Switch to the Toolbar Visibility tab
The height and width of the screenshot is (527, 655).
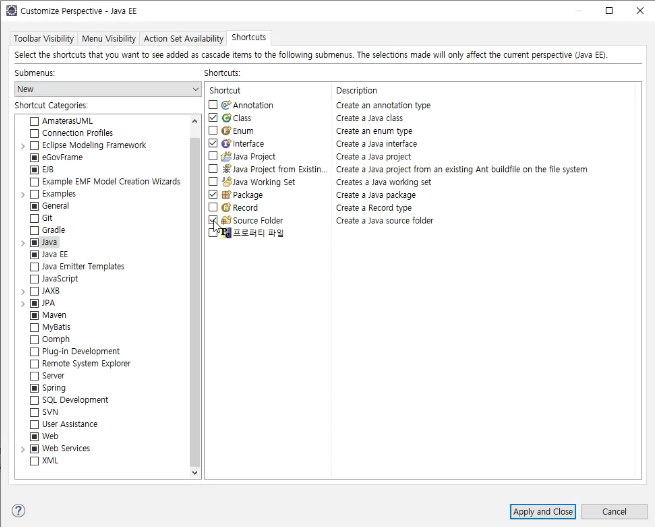(x=43, y=38)
